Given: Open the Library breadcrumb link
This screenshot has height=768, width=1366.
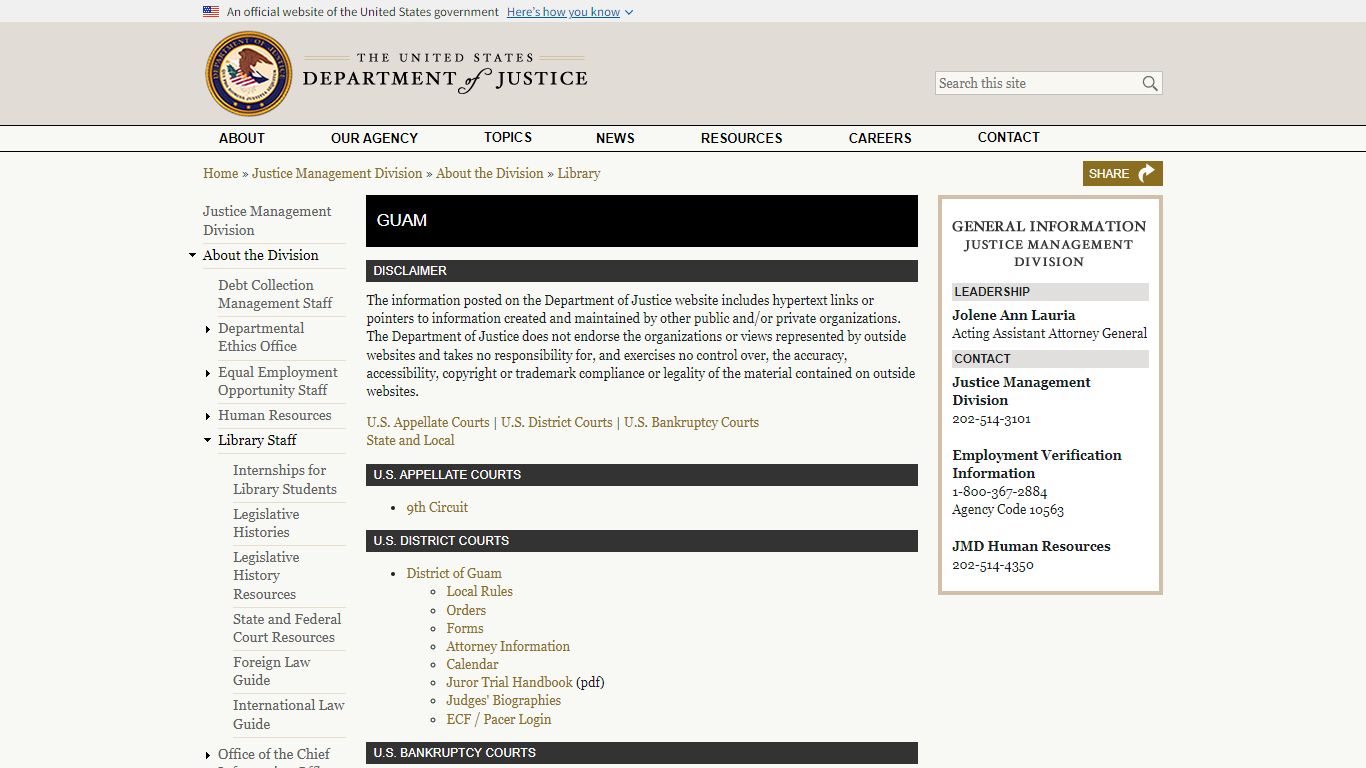Looking at the screenshot, I should click(x=579, y=173).
